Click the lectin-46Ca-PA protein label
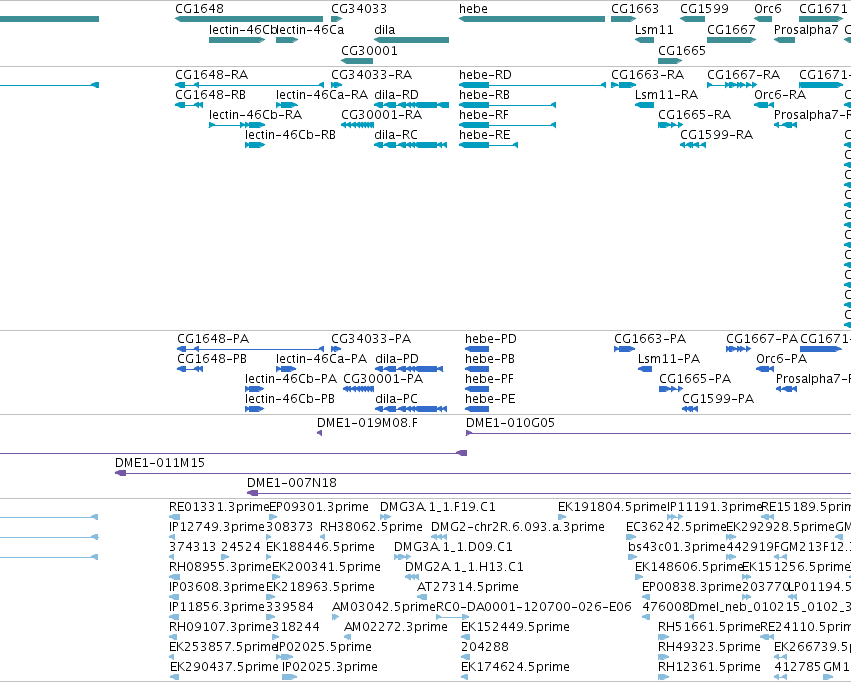 (321, 359)
